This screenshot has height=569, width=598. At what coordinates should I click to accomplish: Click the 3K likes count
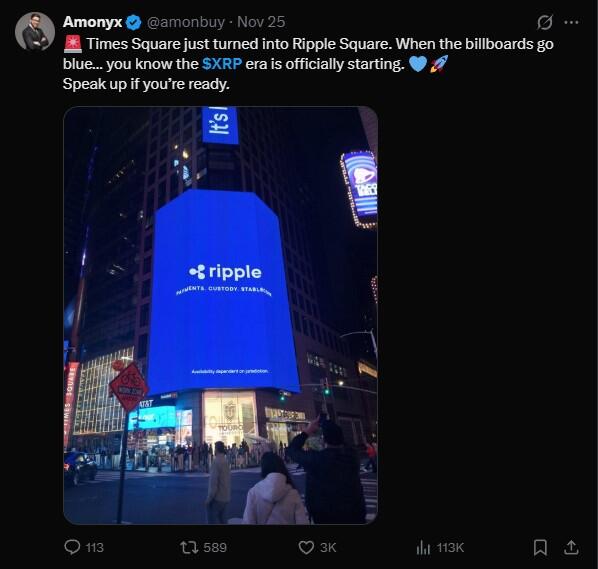[x=328, y=548]
